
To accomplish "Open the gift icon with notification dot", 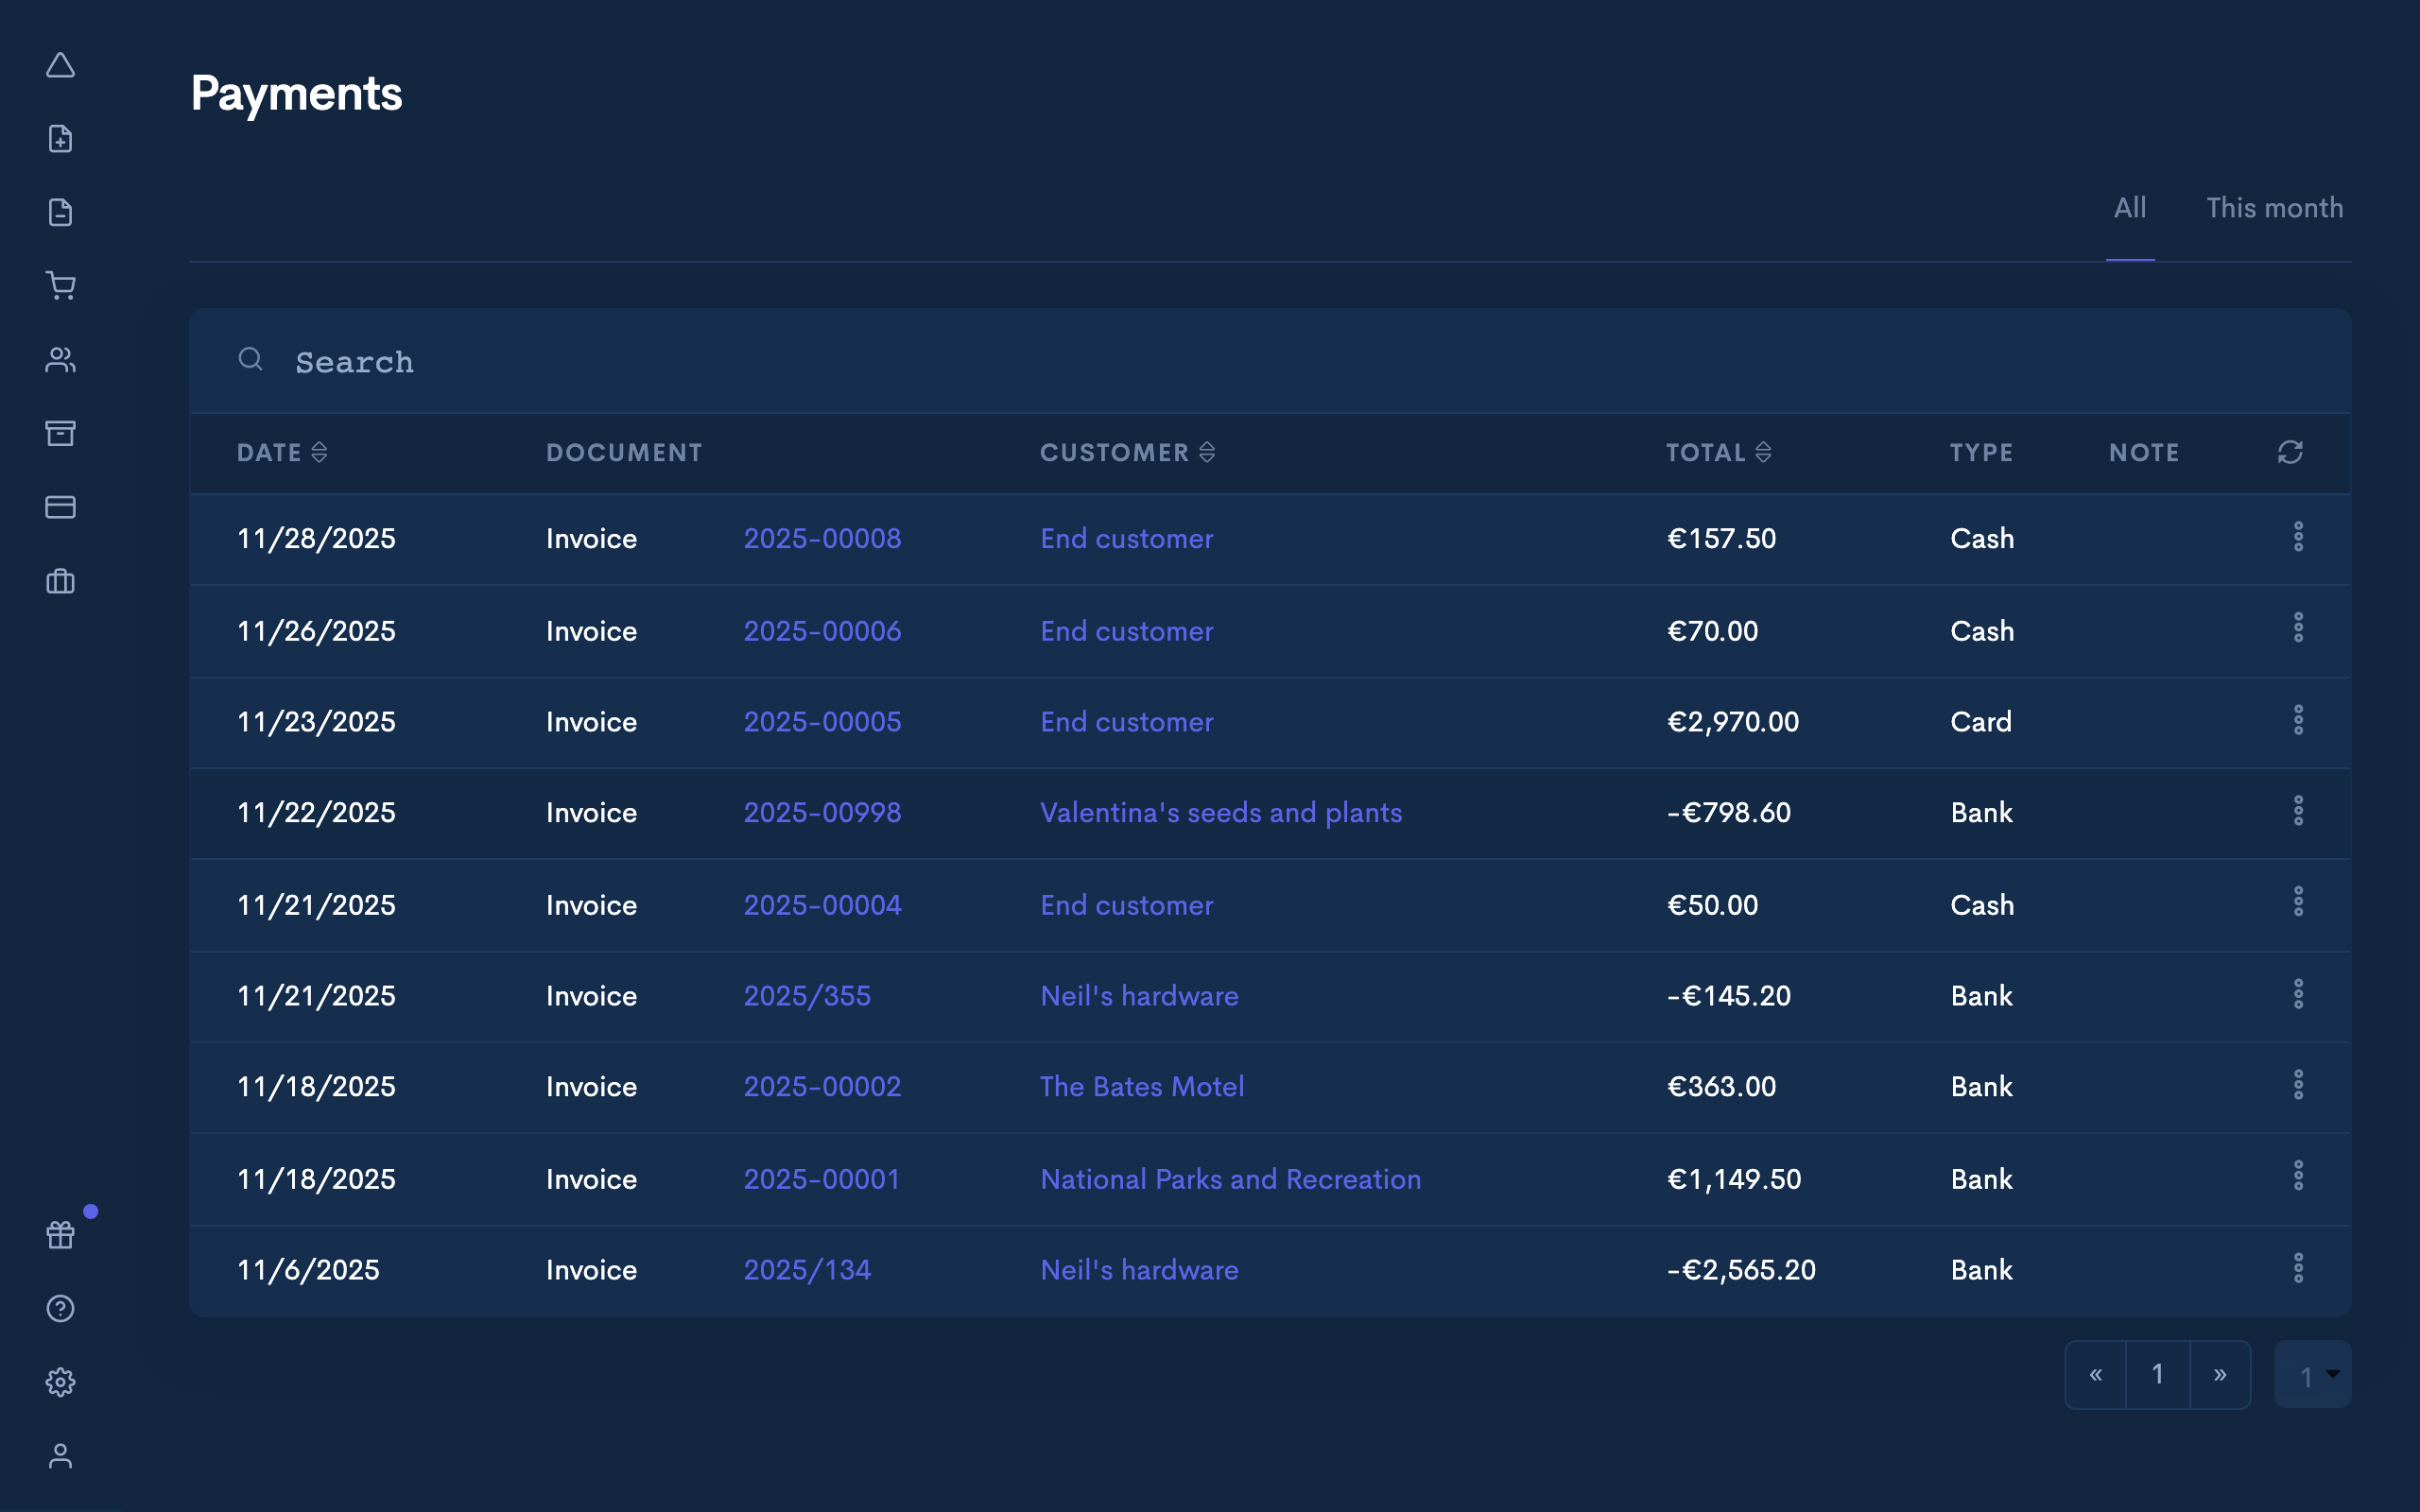I will 61,1235.
